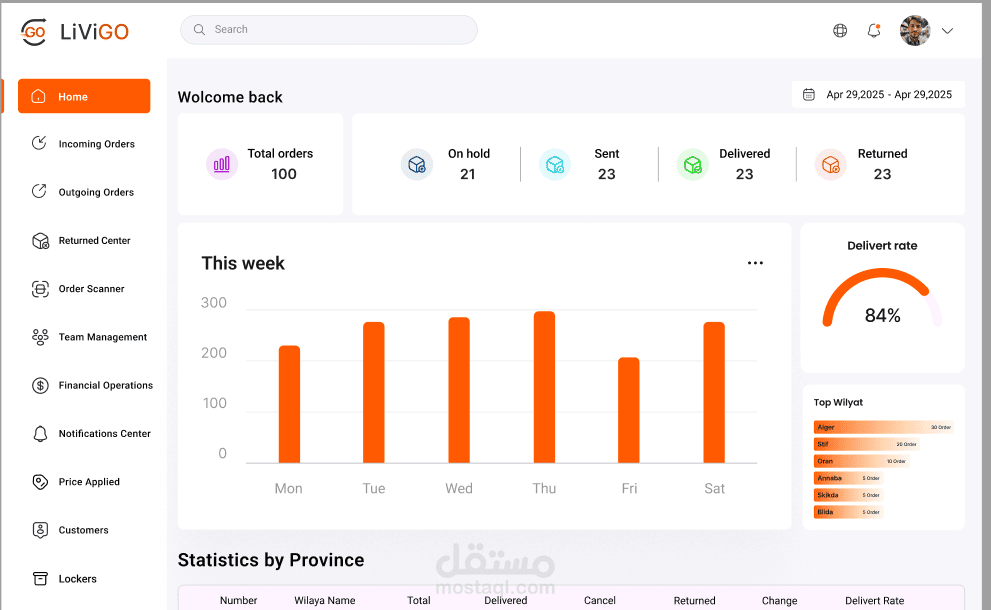
Task: Click the Financial Operations dollar icon
Action: click(40, 385)
